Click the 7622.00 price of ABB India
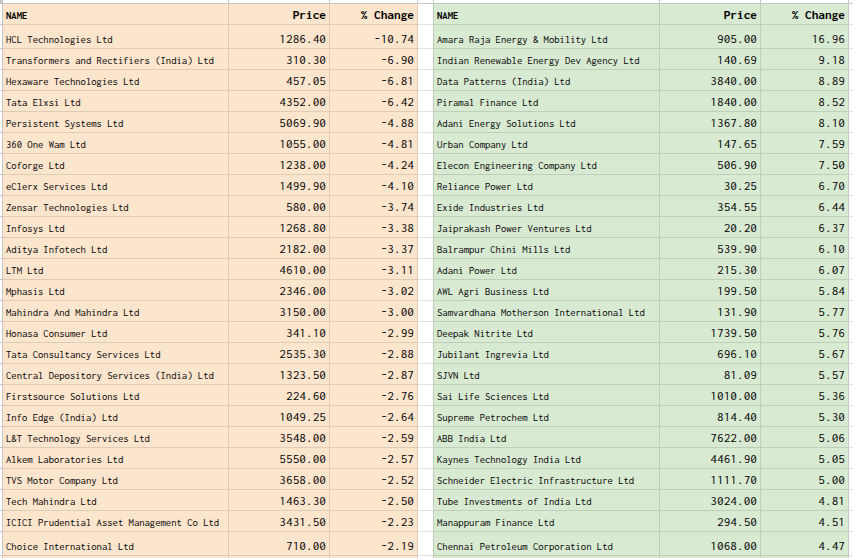 [x=710, y=438]
